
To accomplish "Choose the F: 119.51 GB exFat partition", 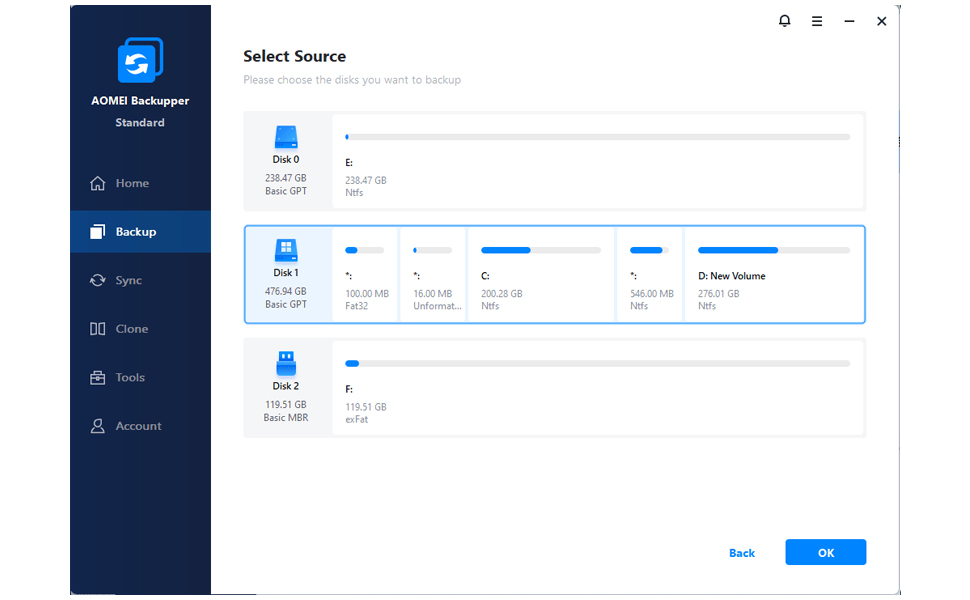I will [x=597, y=387].
